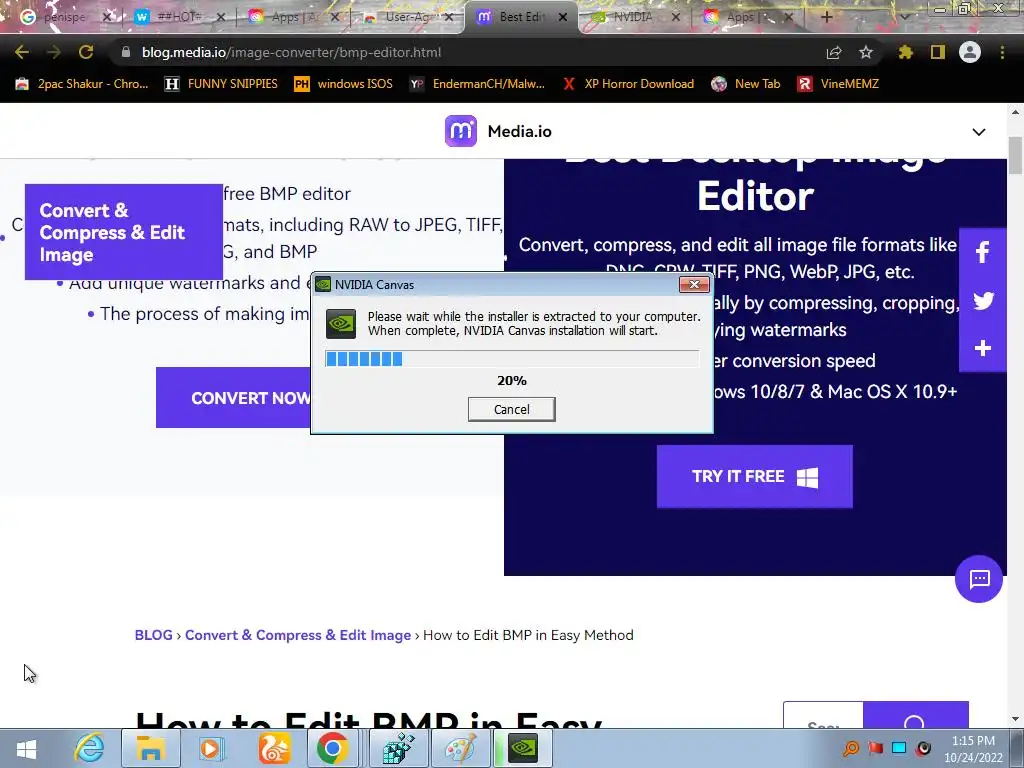Image resolution: width=1024 pixels, height=768 pixels.
Task: Click the purple search button
Action: [916, 716]
